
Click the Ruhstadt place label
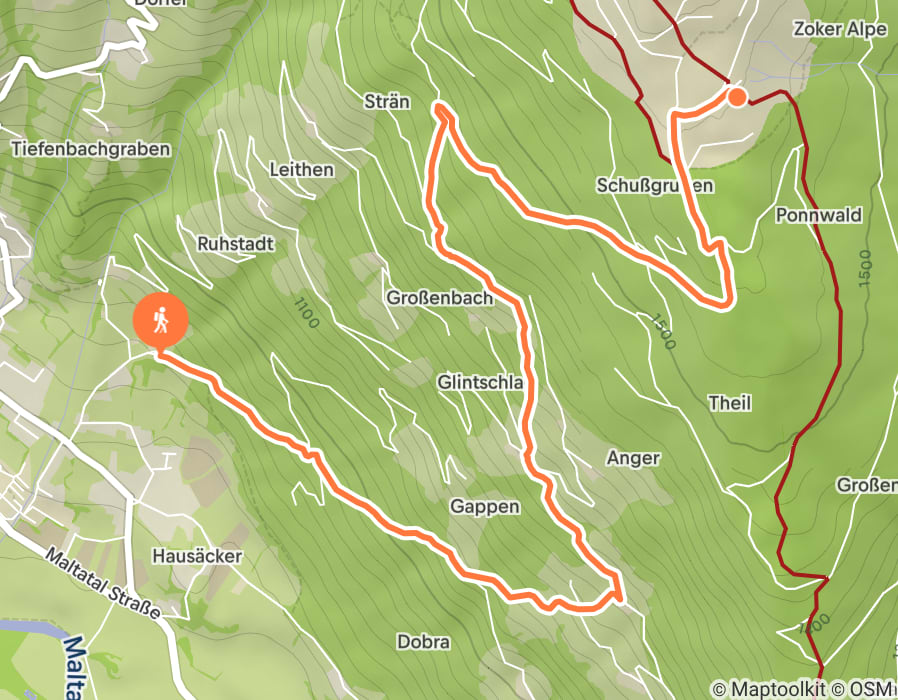tap(235, 244)
